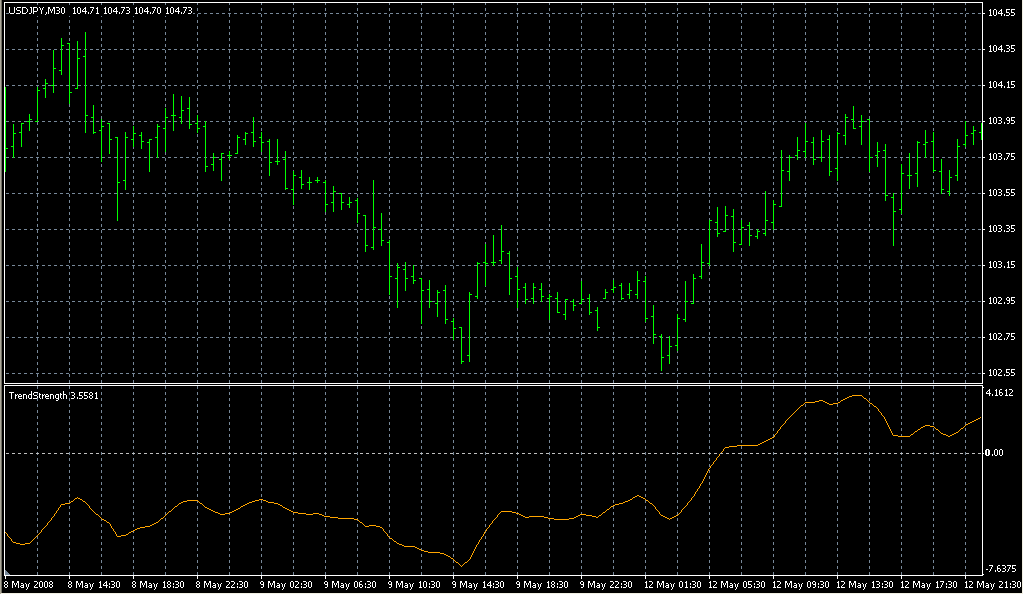Viewport: 1024px width, 594px height.
Task: Click the 12 May 09:30 time label
Action: (x=801, y=585)
